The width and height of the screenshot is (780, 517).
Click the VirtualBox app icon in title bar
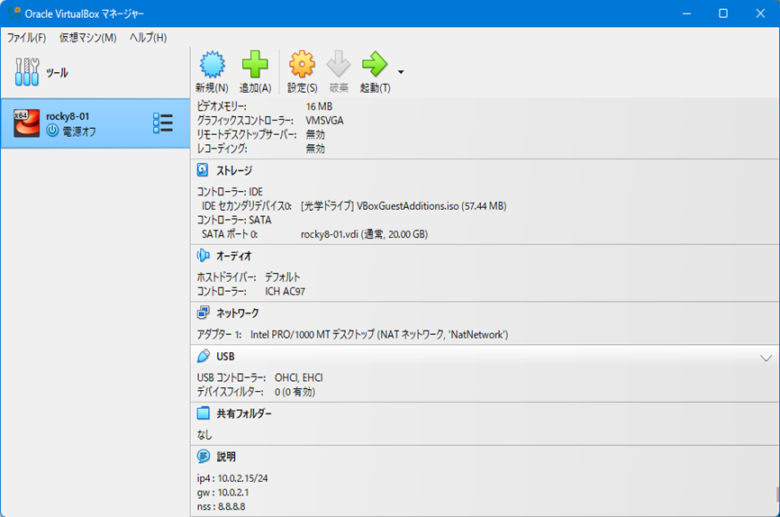(14, 13)
